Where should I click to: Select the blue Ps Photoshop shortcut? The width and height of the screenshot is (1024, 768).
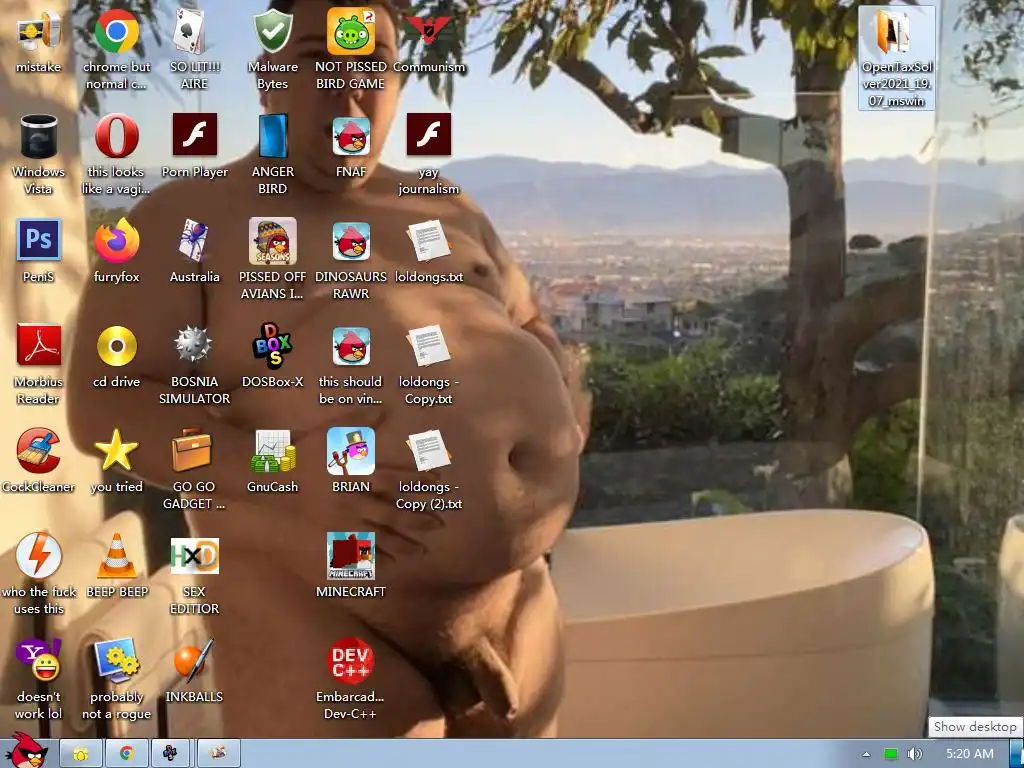tap(38, 251)
